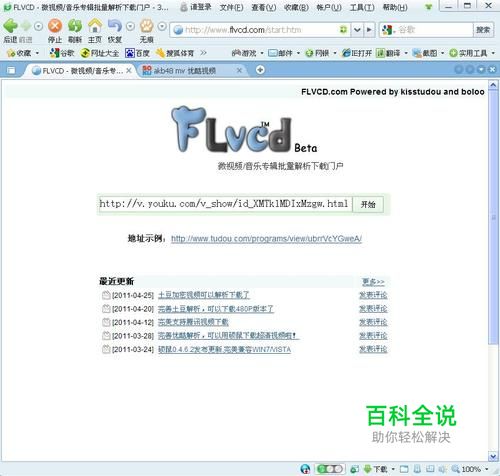This screenshot has height=476, width=500.
Task: Open the 查看(V) menu
Action: [x=263, y=7]
